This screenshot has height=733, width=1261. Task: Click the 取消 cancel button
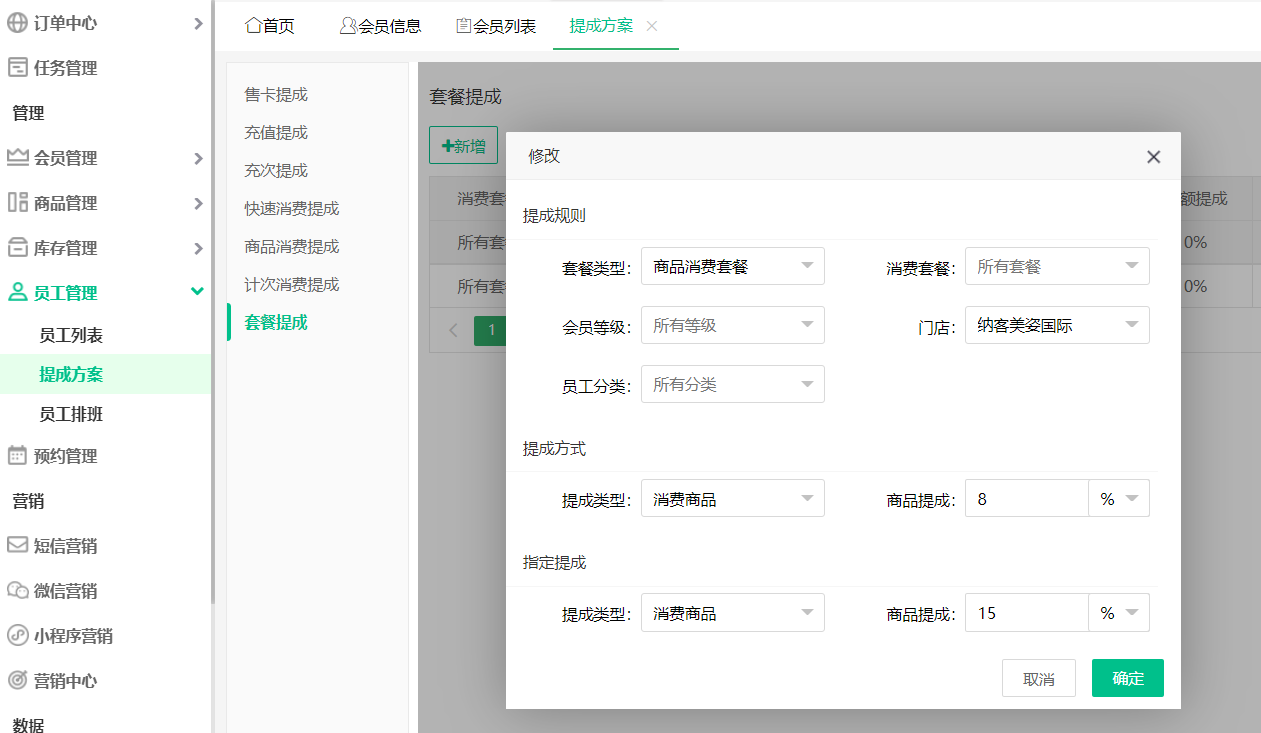coord(1038,677)
